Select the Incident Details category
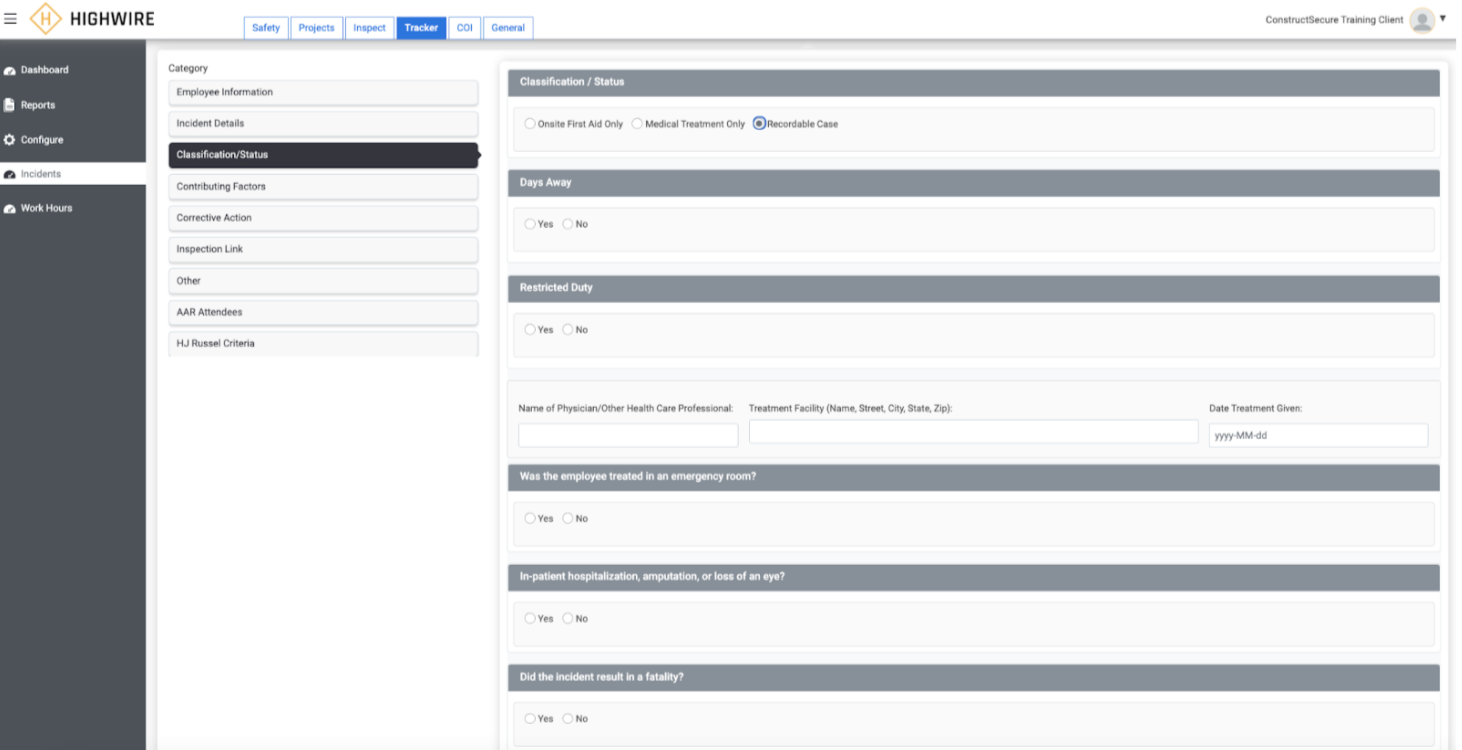Screen dimensions: 1462x750 coord(323,123)
